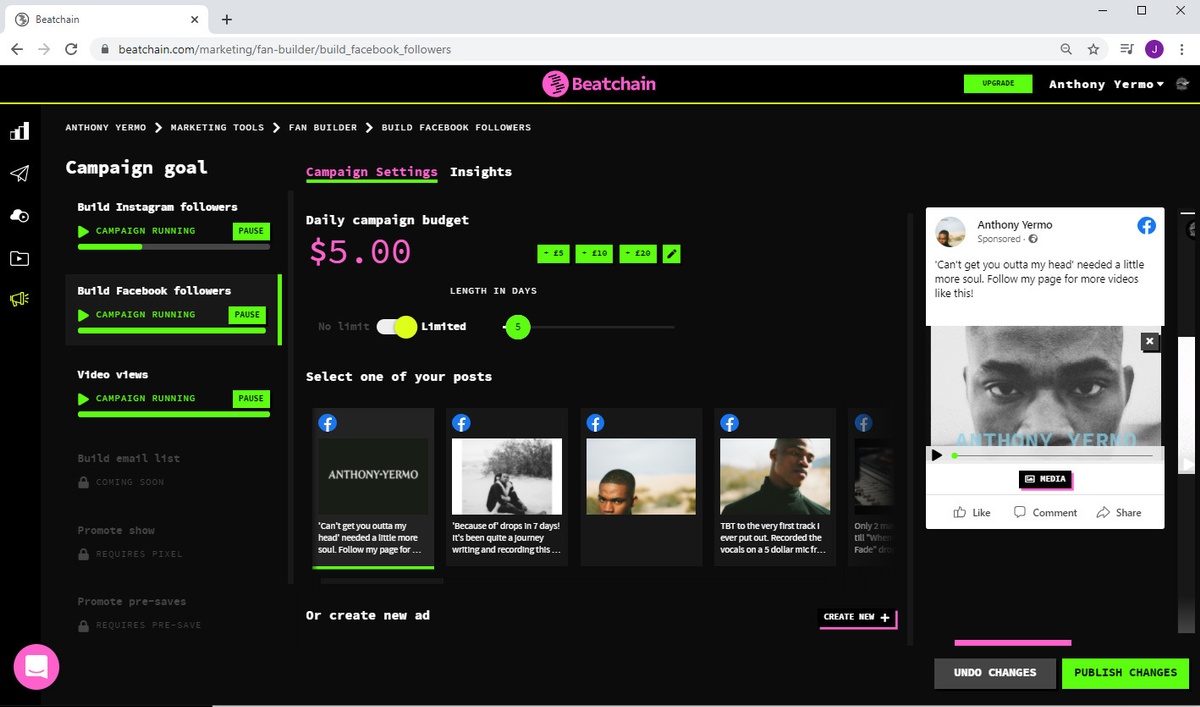Click the browser address bar URL
This screenshot has width=1200, height=707.
[x=284, y=49]
